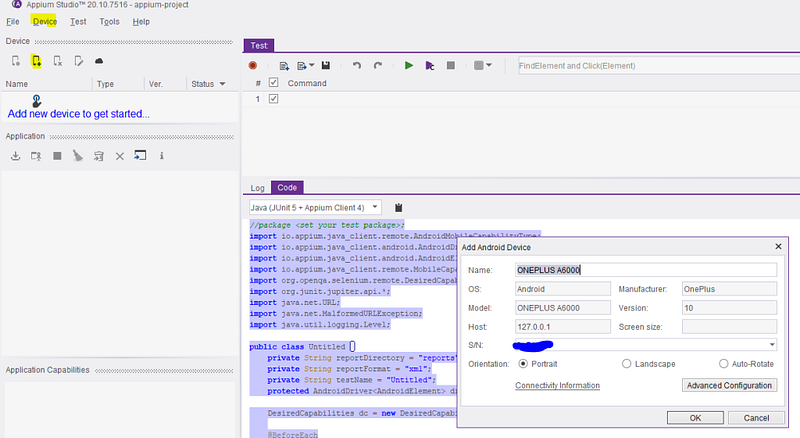This screenshot has width=800, height=438.
Task: Click the new test document icon with plus
Action: click(x=284, y=66)
